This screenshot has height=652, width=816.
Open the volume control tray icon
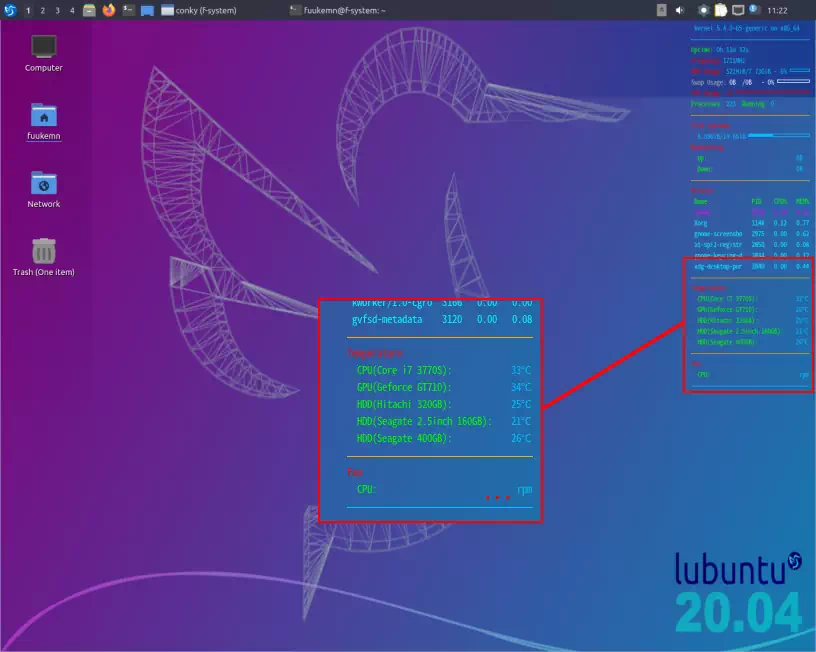point(680,10)
